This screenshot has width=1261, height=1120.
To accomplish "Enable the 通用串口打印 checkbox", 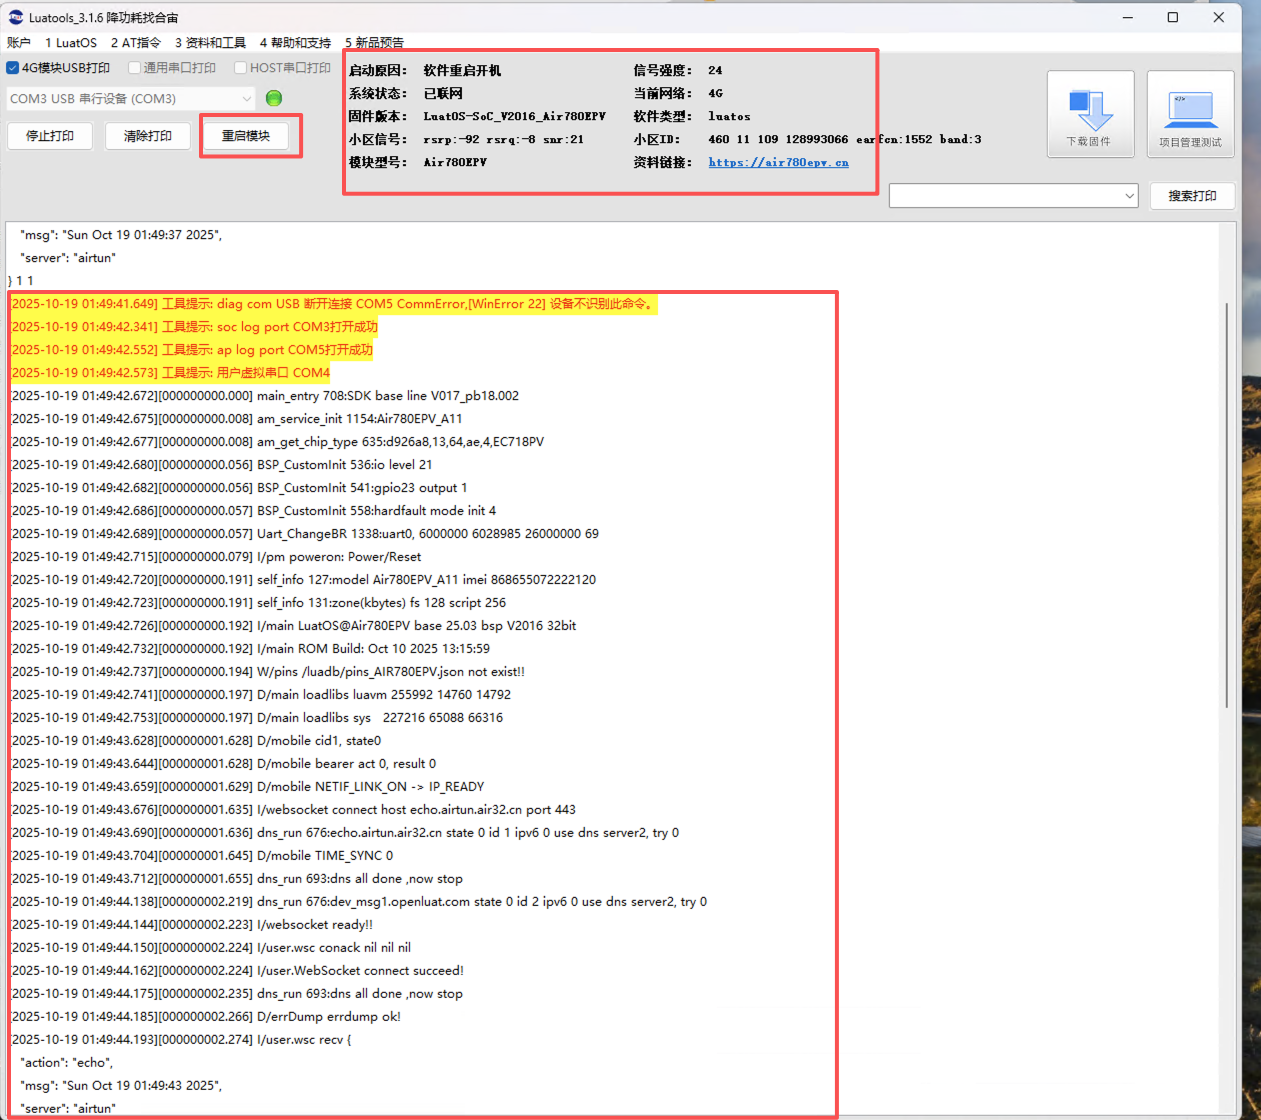I will pos(135,68).
